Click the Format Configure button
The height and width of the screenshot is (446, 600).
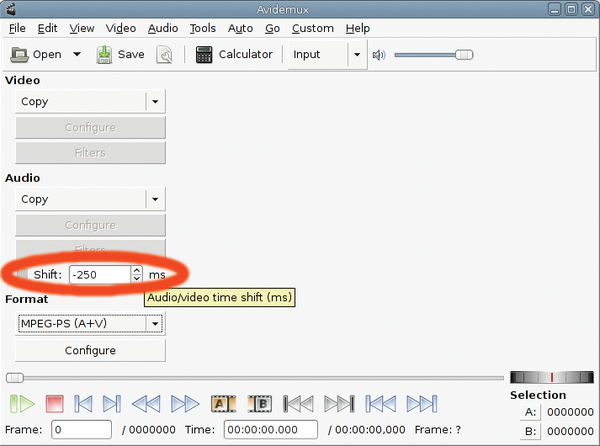coord(90,350)
